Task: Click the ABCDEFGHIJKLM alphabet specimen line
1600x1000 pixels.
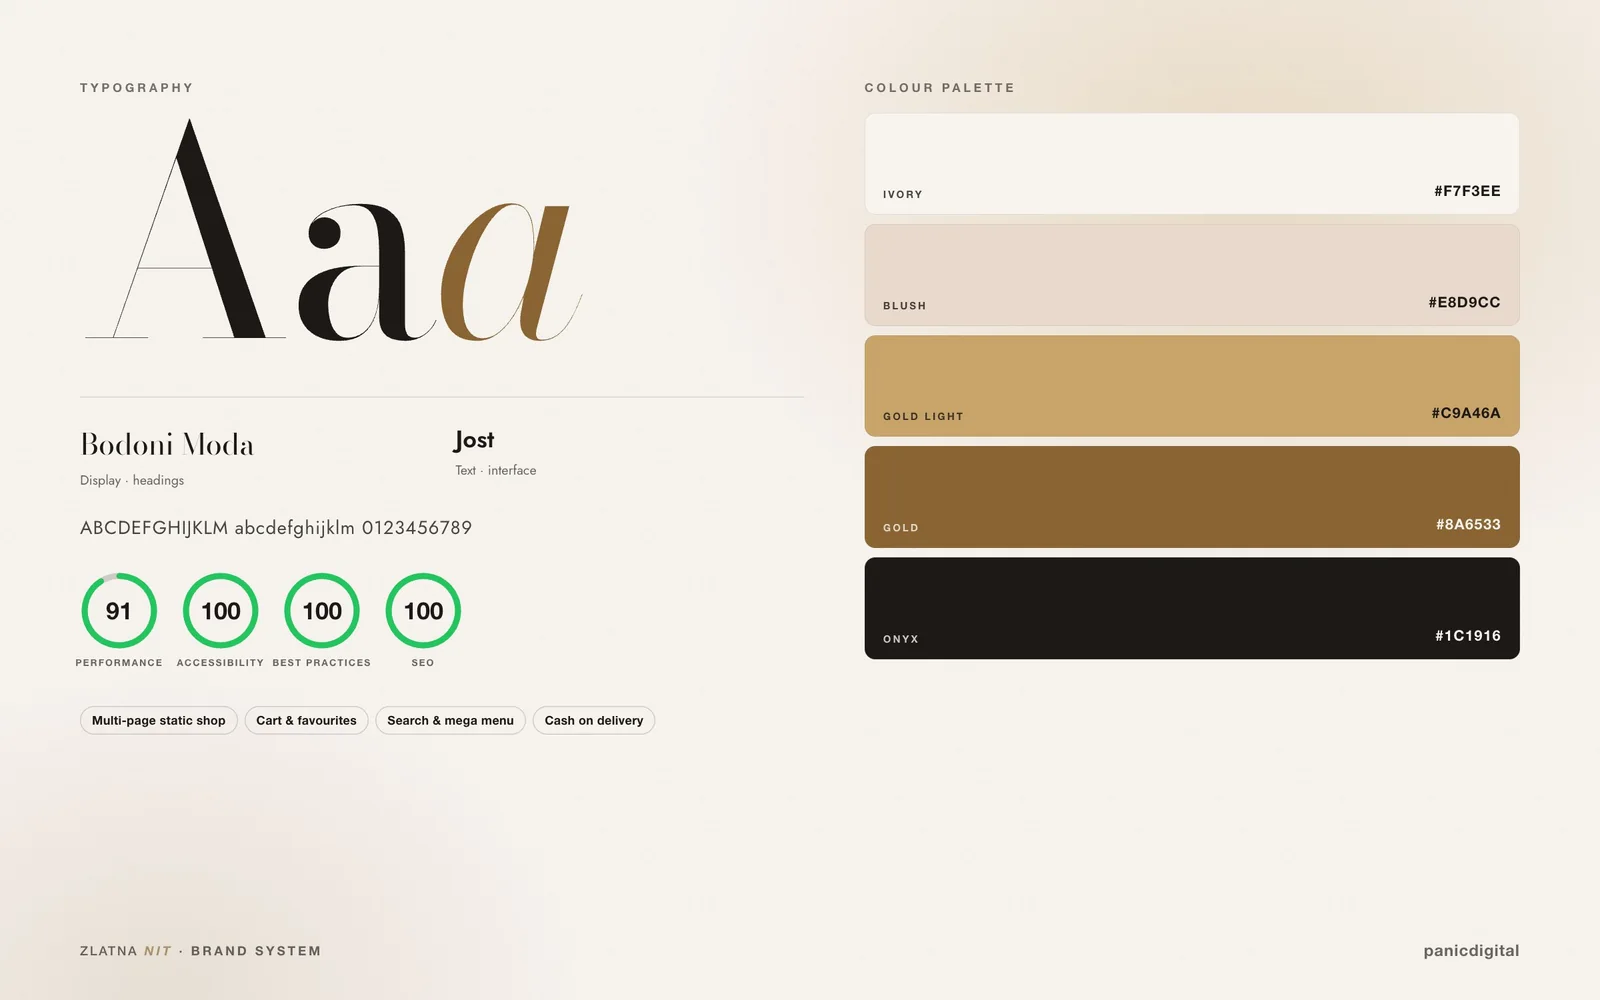Action: pyautogui.click(x=276, y=528)
